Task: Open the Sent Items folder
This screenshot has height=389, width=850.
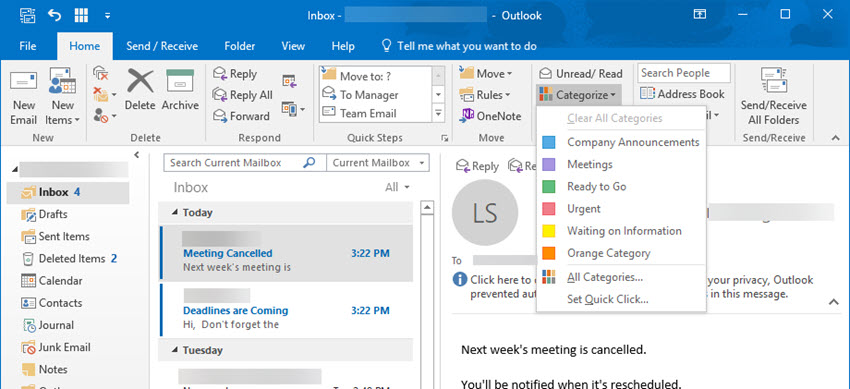Action: click(55, 236)
